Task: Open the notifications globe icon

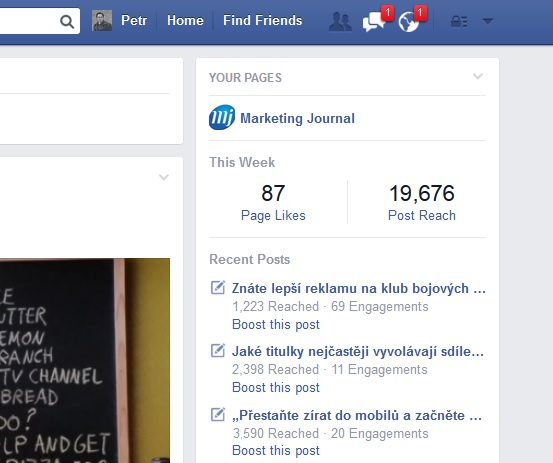Action: coord(408,22)
